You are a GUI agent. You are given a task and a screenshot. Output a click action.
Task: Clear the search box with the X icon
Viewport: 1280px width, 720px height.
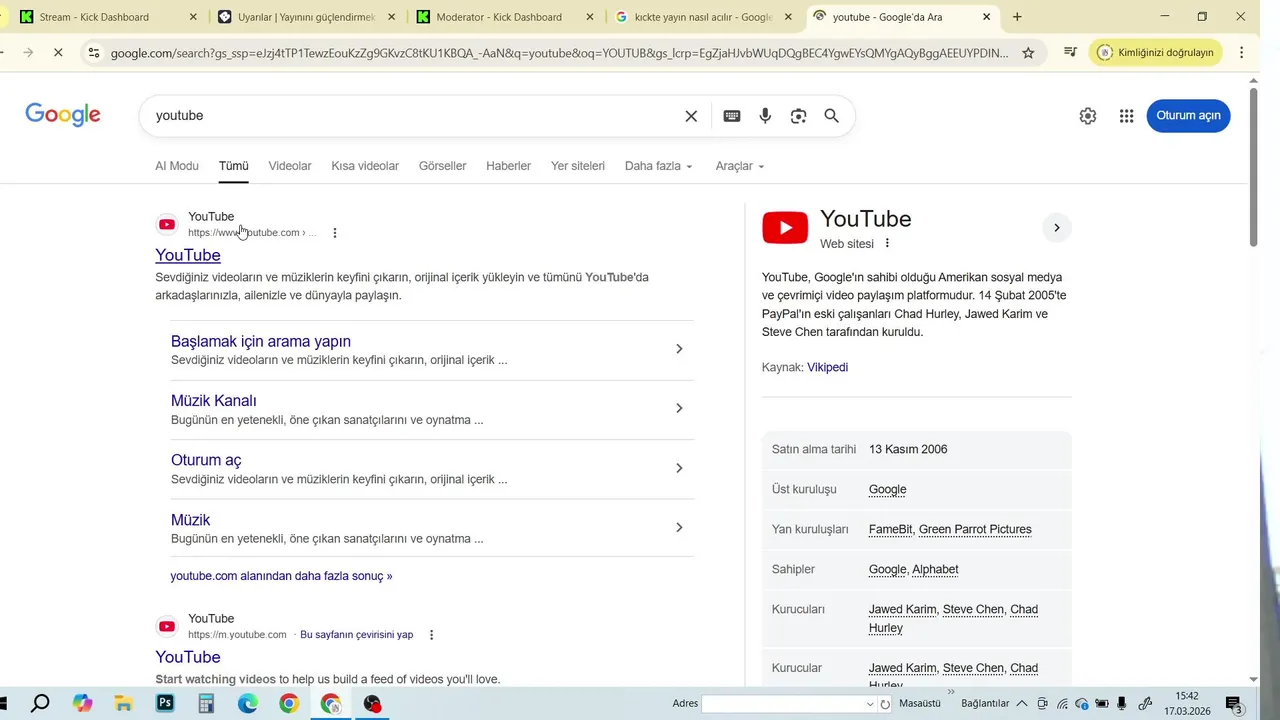pyautogui.click(x=691, y=116)
